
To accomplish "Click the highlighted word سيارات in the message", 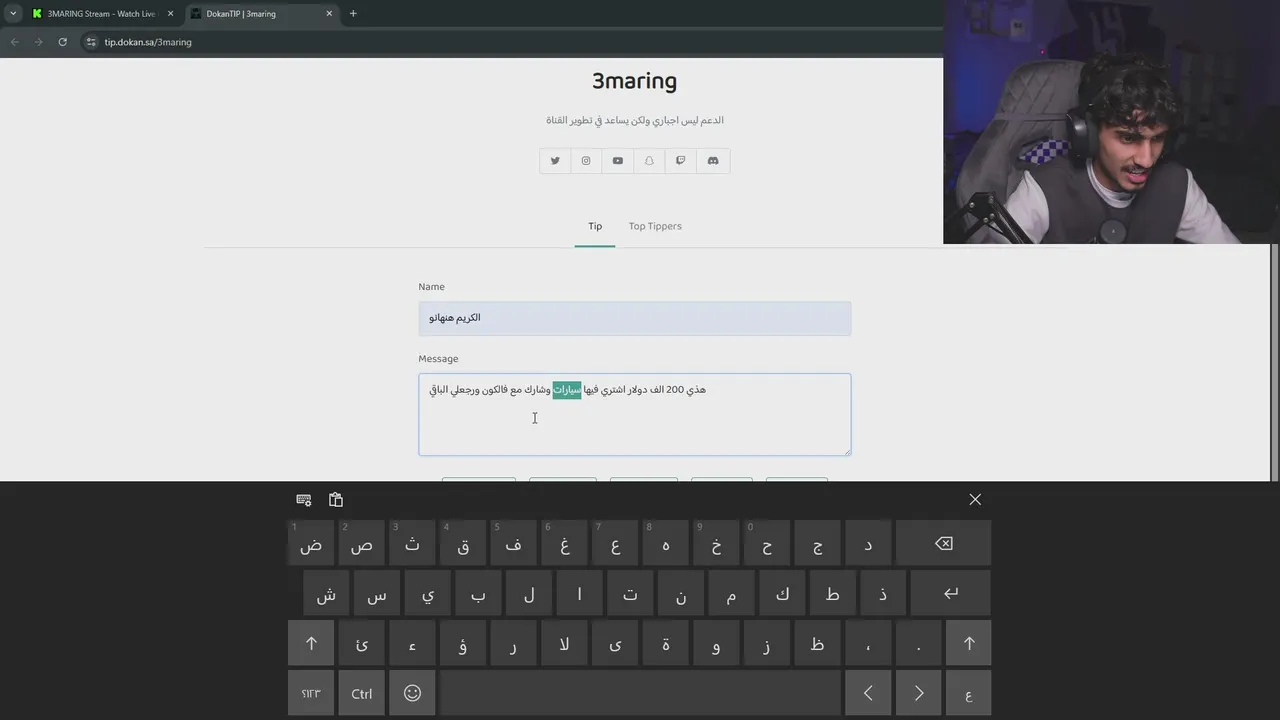I will click(567, 389).
